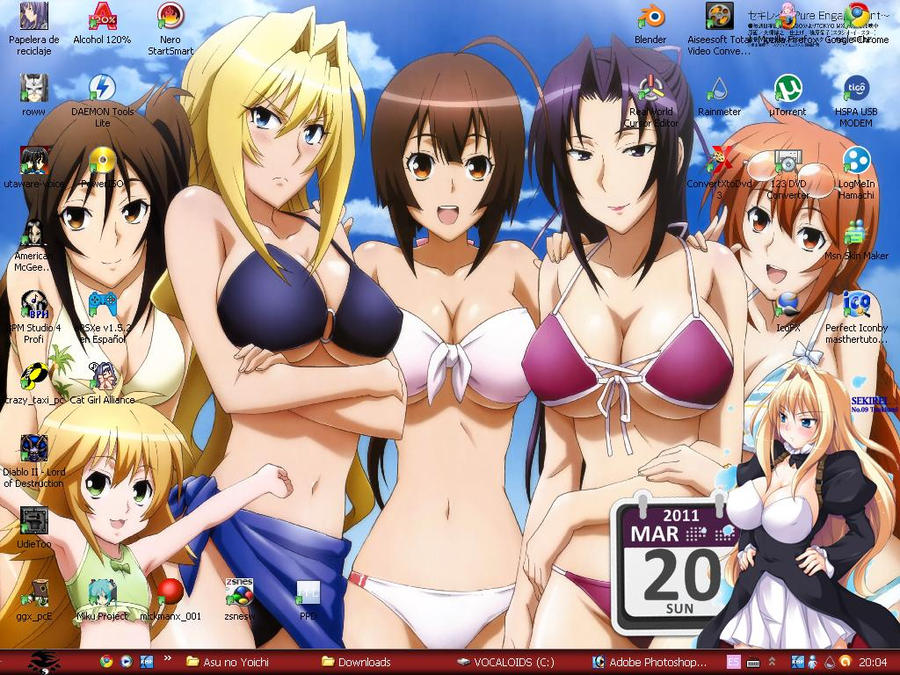Viewport: 900px width, 675px height.
Task: Launch the crazy_taxi_pc game shortcut
Action: pyautogui.click(x=34, y=385)
